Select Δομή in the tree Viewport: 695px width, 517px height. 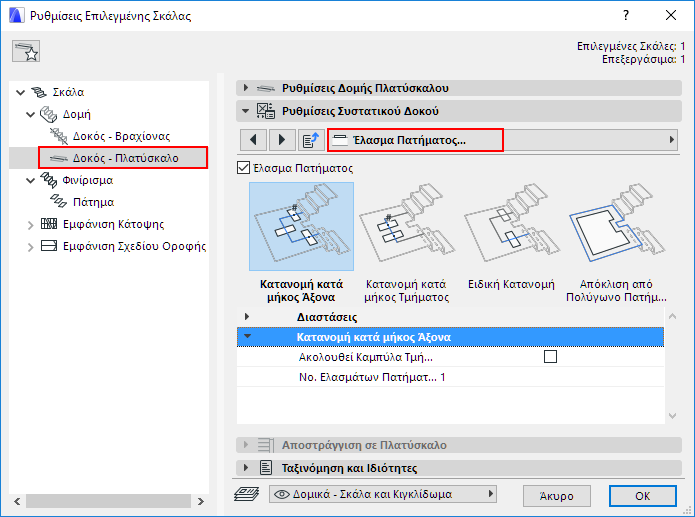pos(77,114)
